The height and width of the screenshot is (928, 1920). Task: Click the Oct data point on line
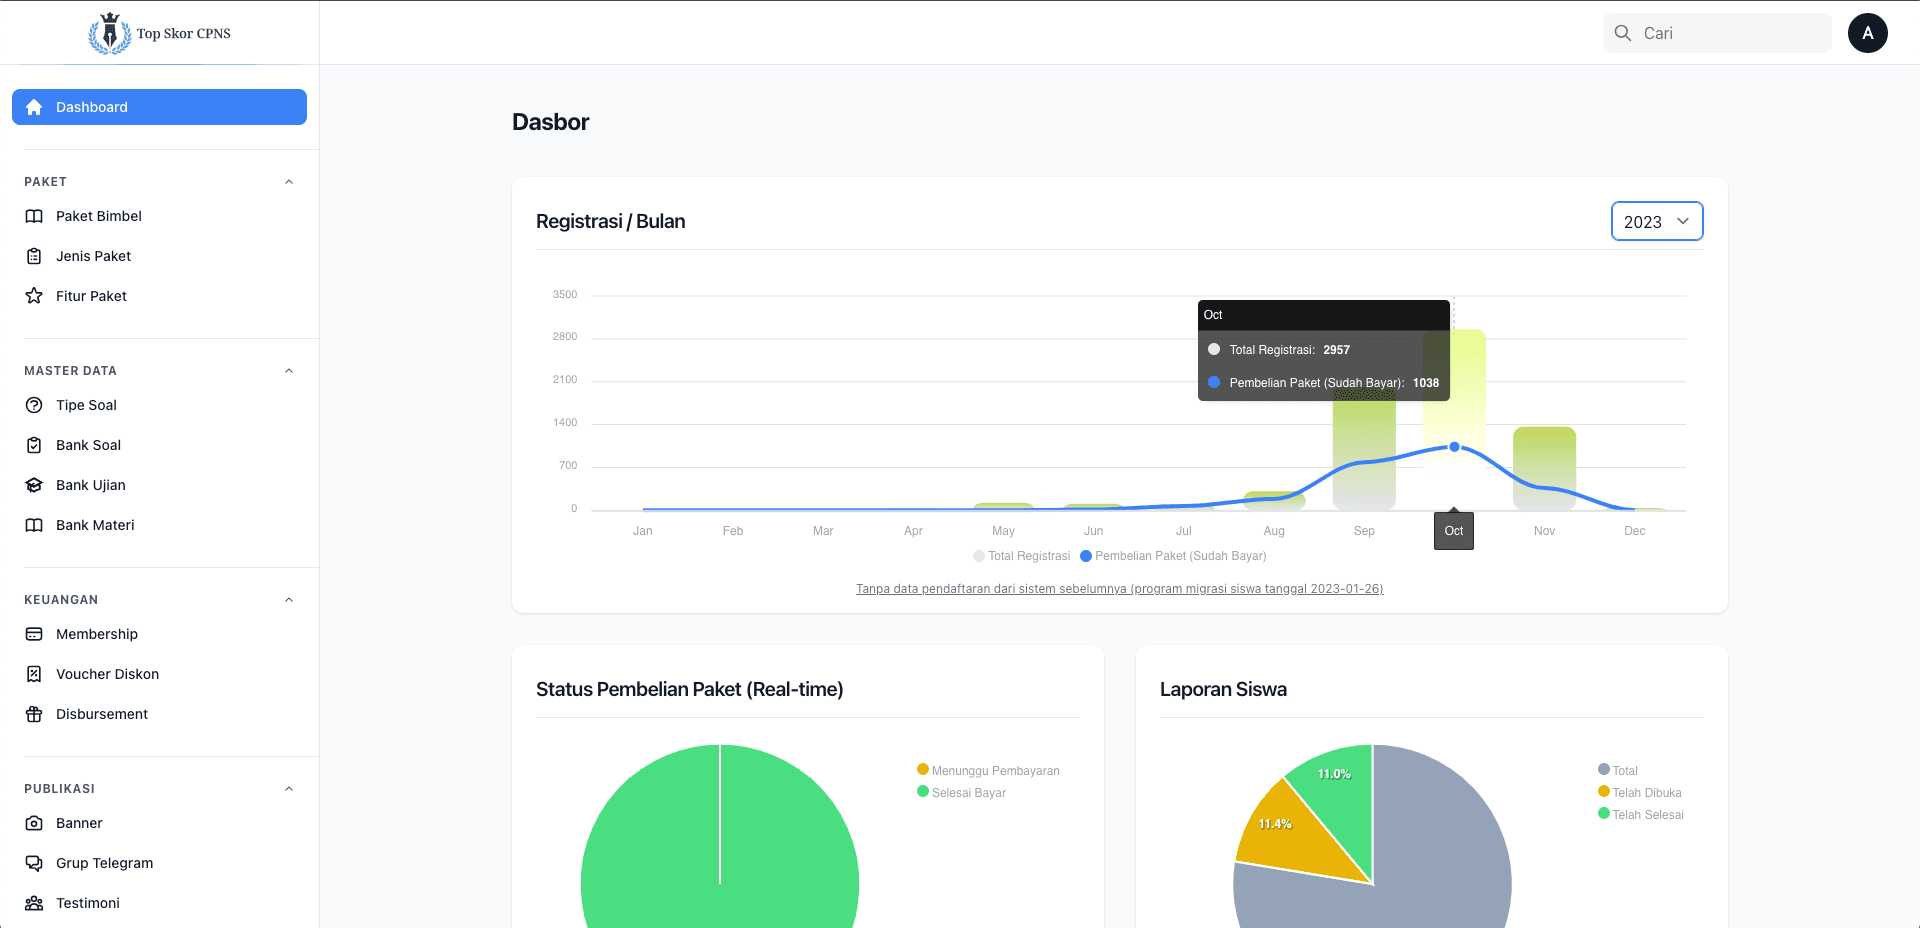[1454, 447]
